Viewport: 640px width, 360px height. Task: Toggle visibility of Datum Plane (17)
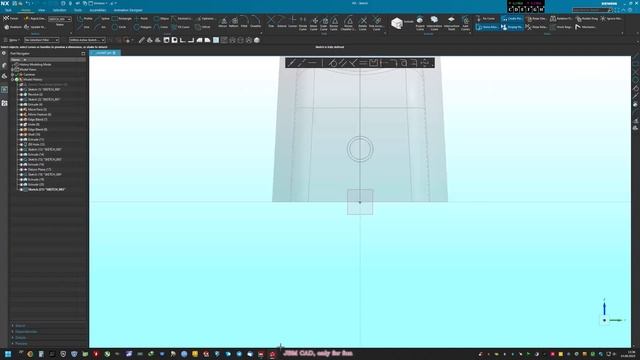pos(21,169)
